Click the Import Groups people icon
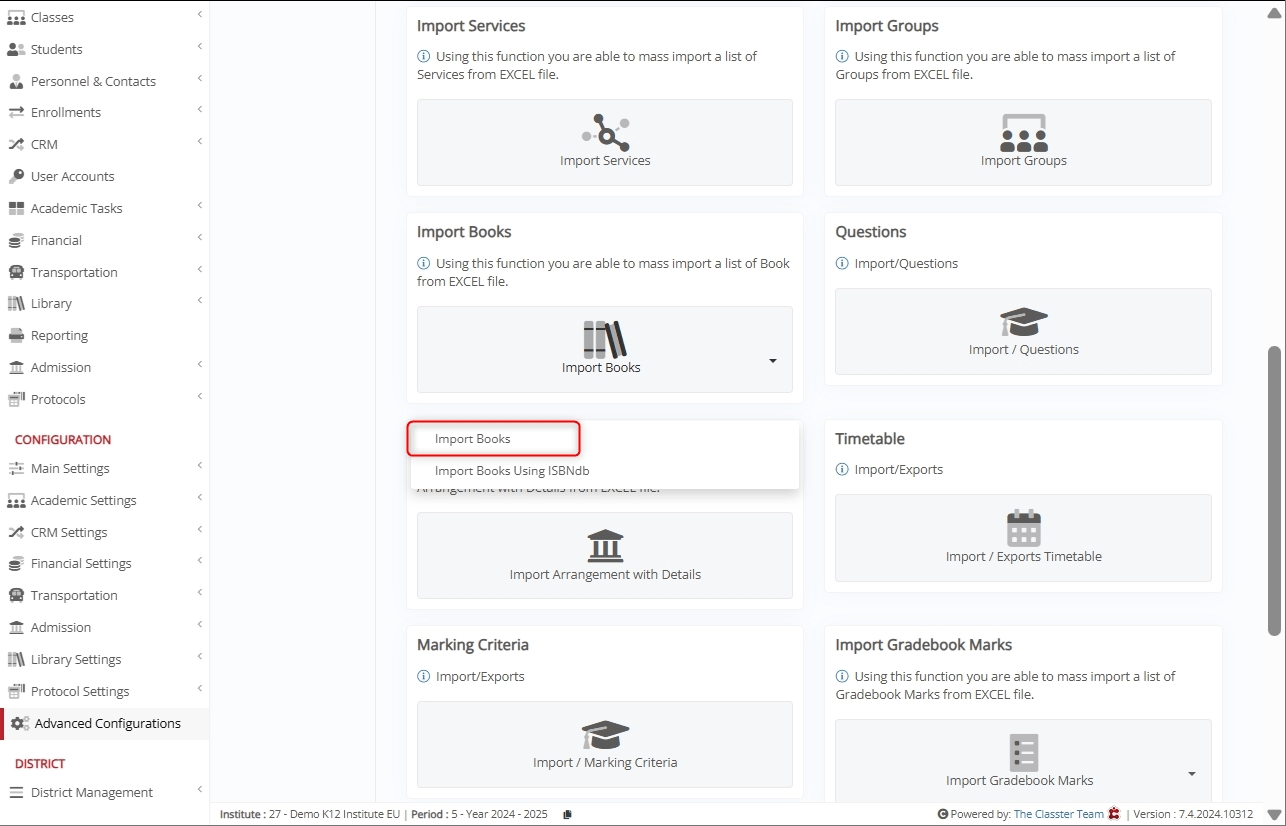The width and height of the screenshot is (1286, 826). pos(1023,132)
